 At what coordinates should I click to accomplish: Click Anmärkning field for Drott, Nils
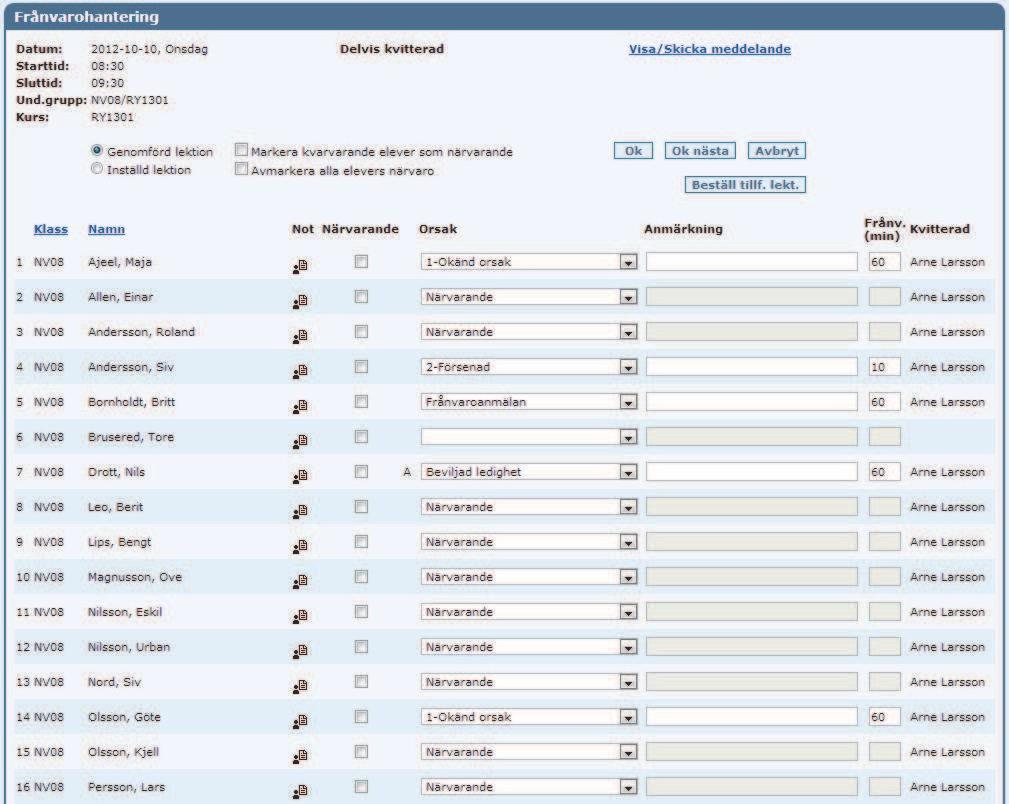(752, 472)
